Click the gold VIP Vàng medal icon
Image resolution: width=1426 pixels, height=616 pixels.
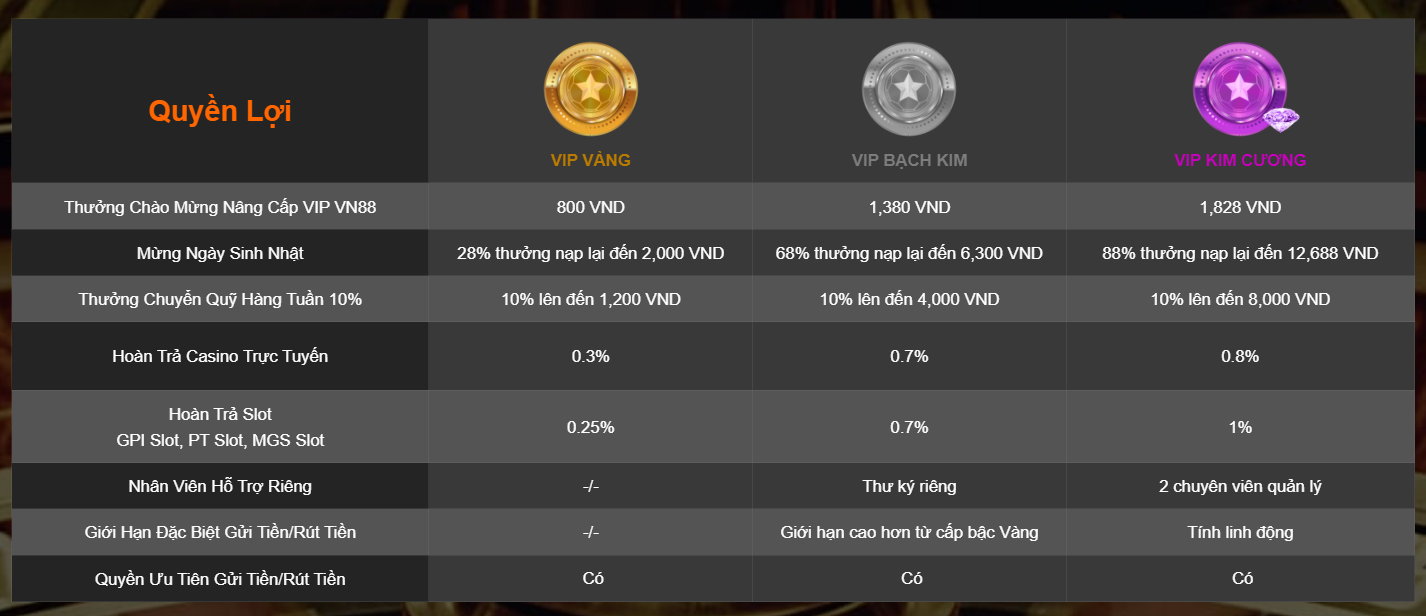pyautogui.click(x=590, y=90)
